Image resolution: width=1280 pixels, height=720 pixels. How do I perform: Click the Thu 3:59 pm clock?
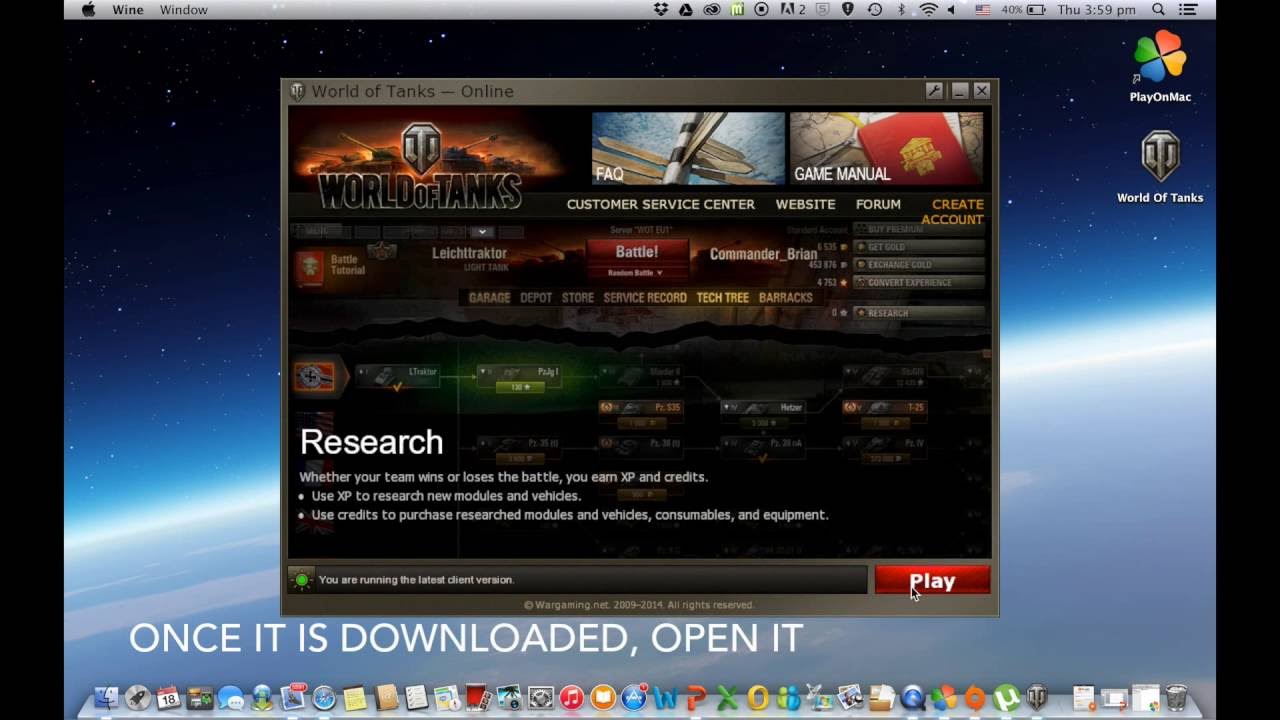click(1096, 10)
